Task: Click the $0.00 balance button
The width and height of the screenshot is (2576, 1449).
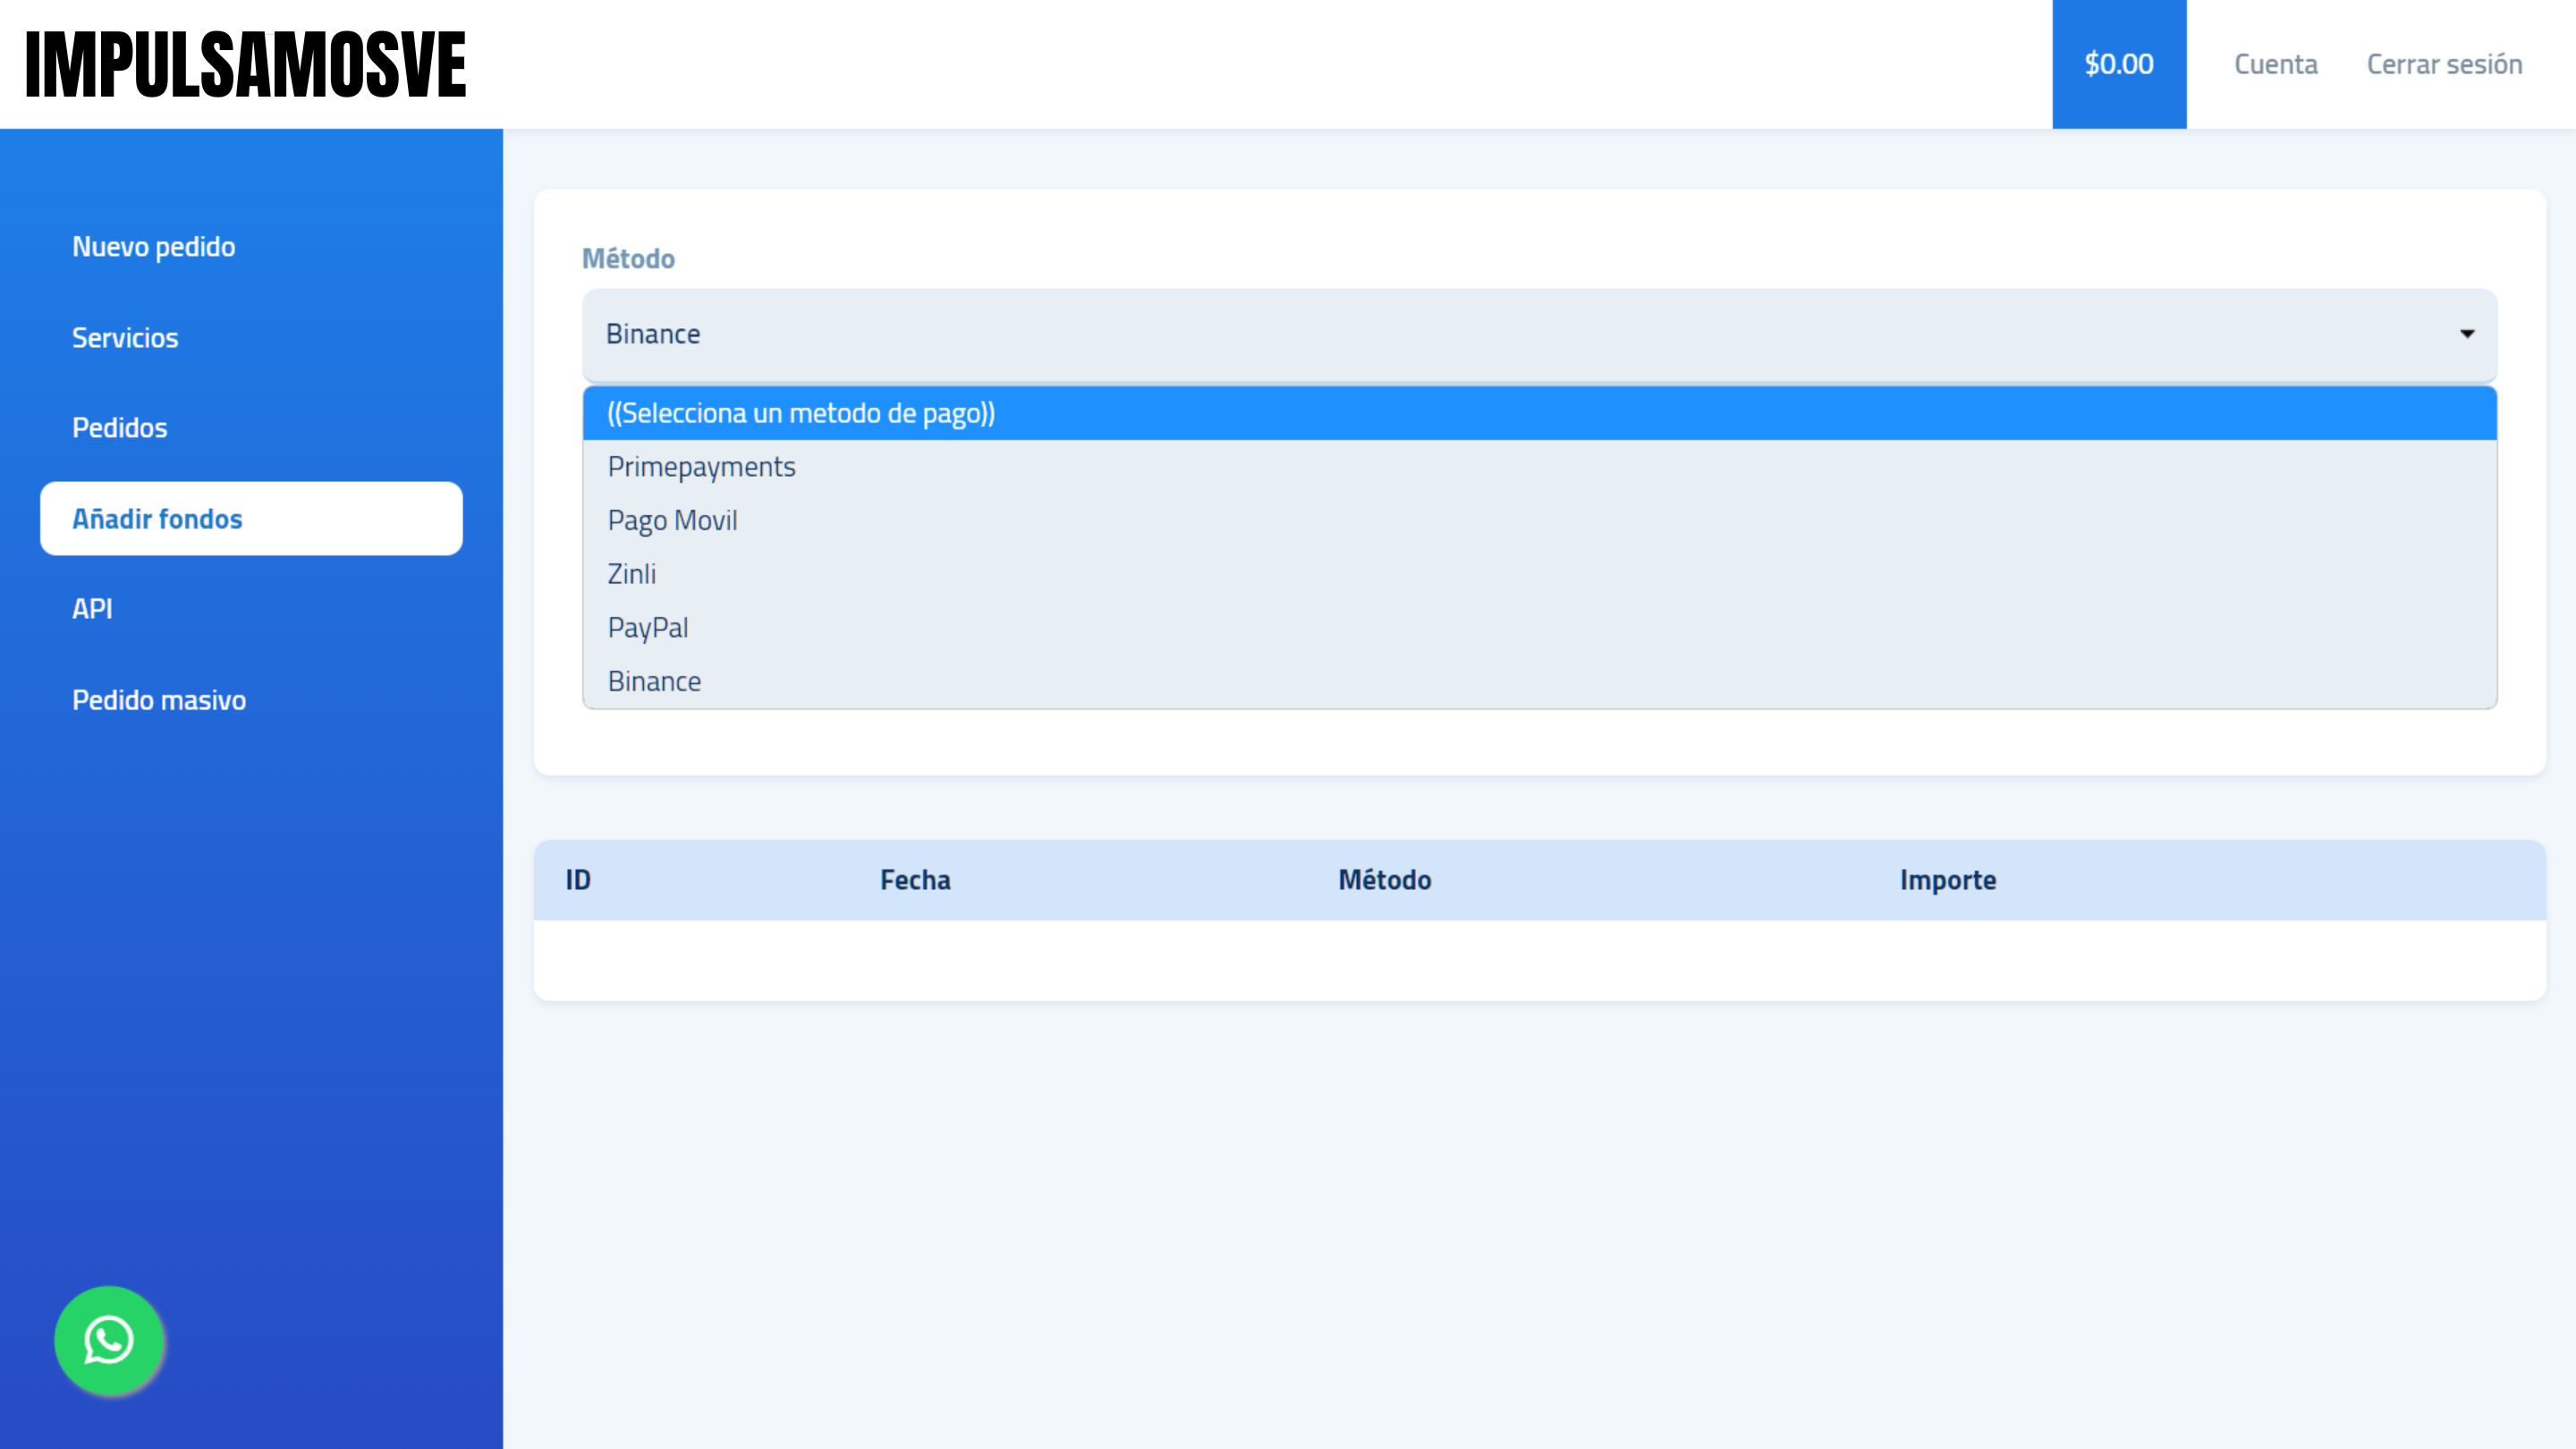Action: coord(2118,64)
